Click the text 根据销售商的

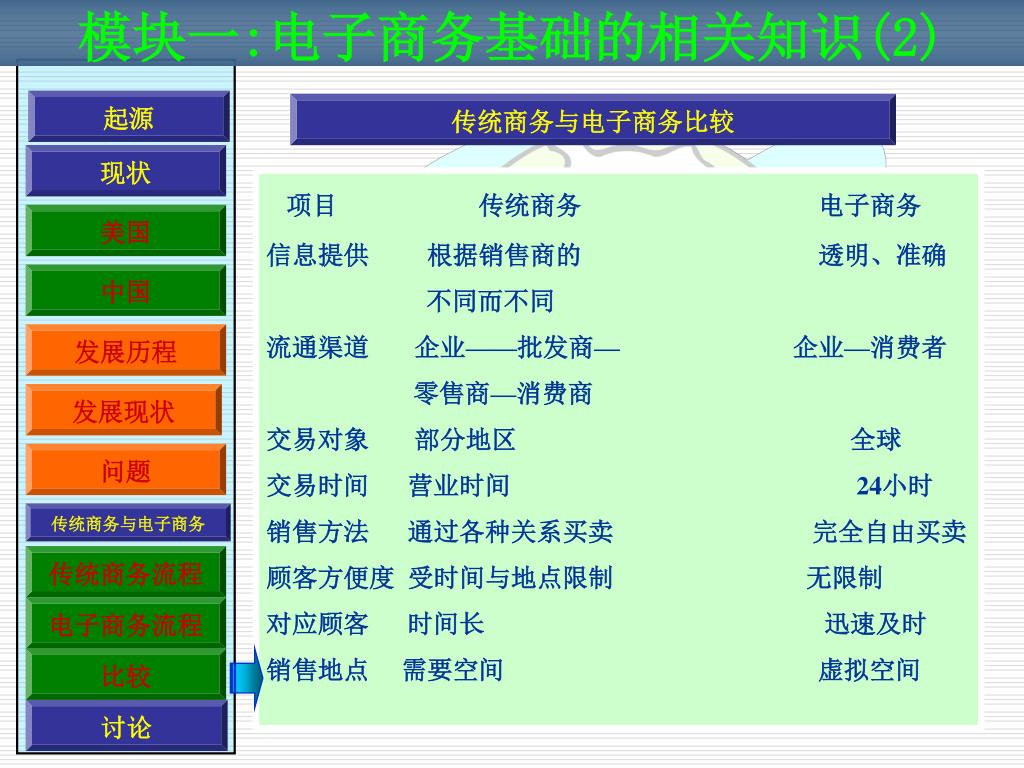[504, 255]
